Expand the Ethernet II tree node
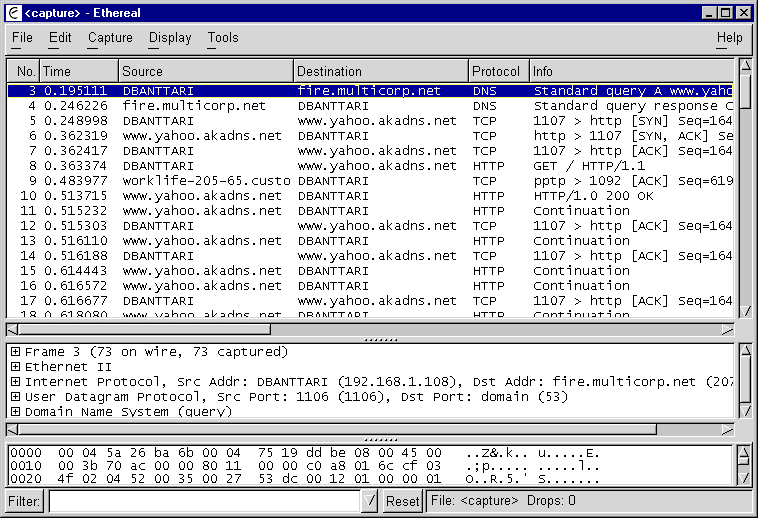This screenshot has height=518, width=758. (15, 367)
